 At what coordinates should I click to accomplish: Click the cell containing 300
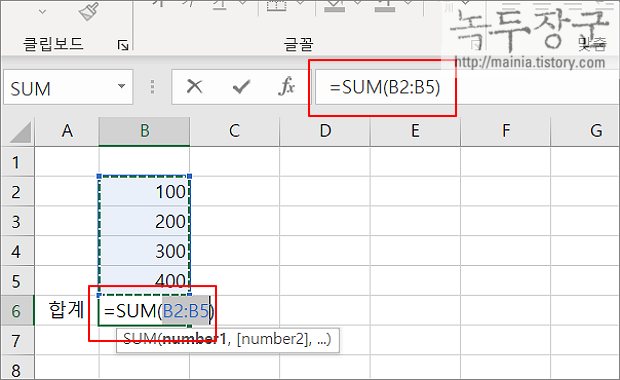pos(144,251)
